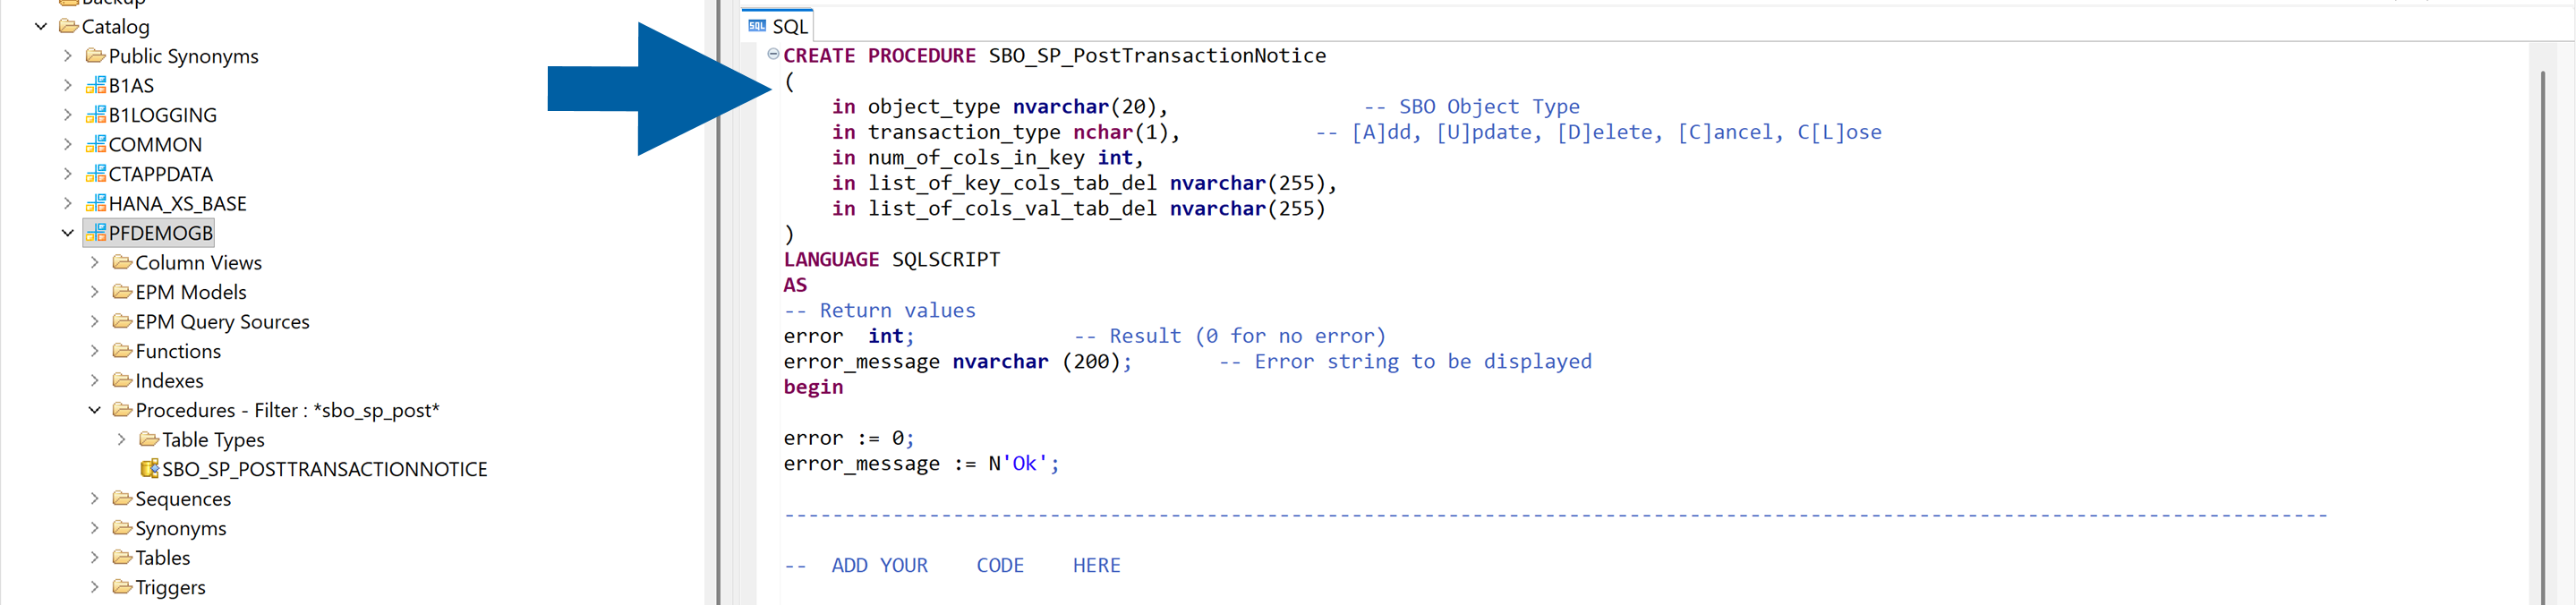This screenshot has height=605, width=2576.
Task: Expand the Tables node
Action: pos(94,557)
